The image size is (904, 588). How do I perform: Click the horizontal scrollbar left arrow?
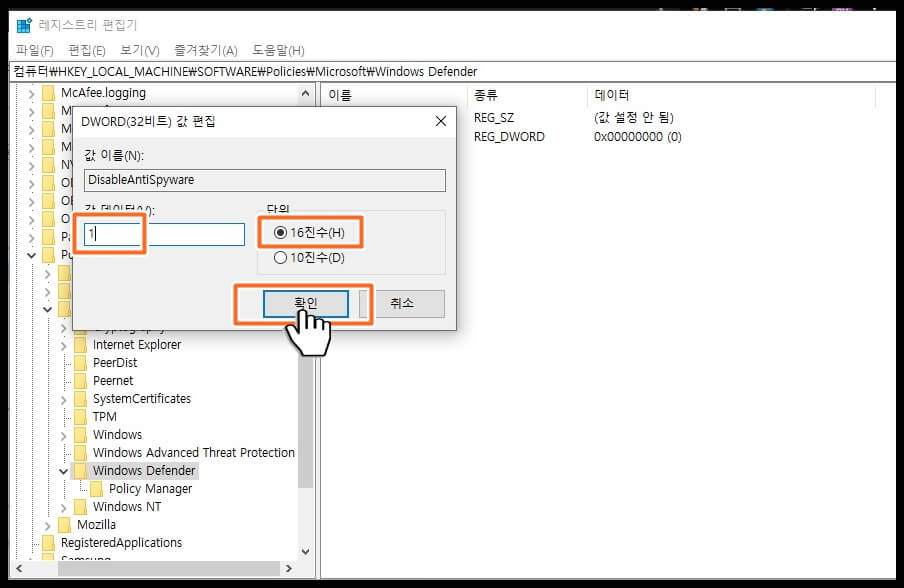click(x=19, y=568)
